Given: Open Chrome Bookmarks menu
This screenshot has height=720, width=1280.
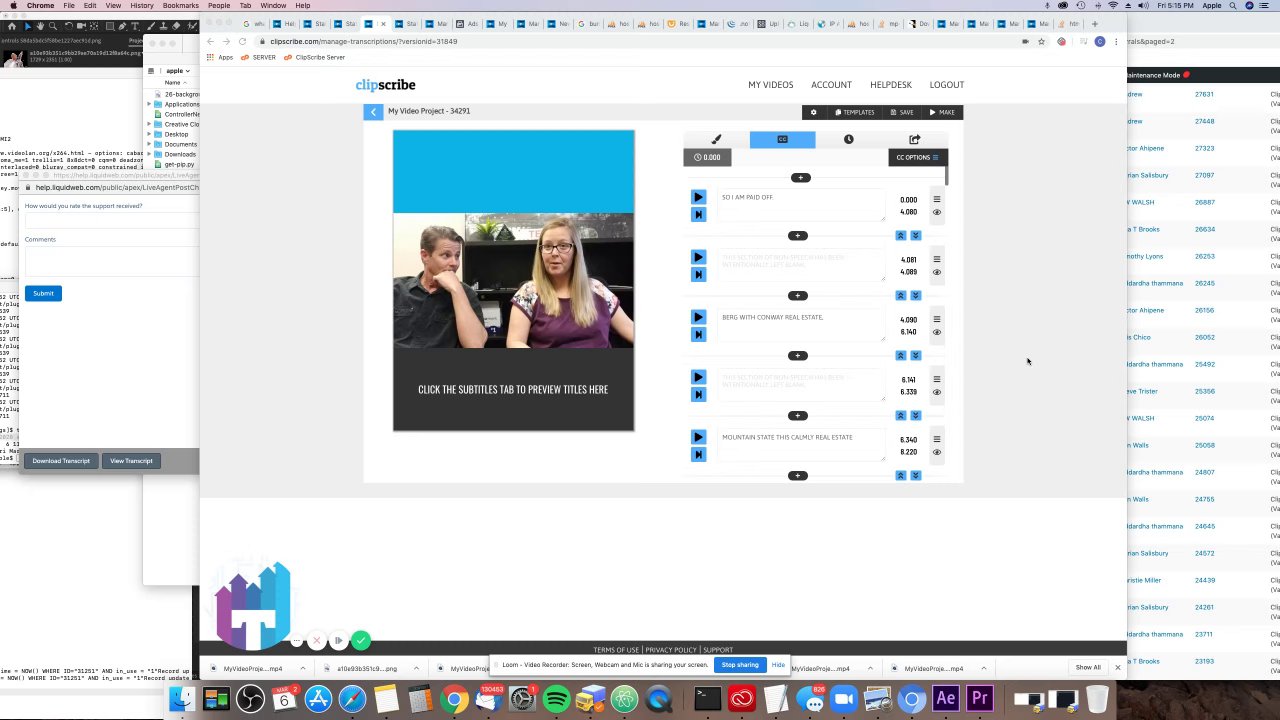Looking at the screenshot, I should point(180,5).
